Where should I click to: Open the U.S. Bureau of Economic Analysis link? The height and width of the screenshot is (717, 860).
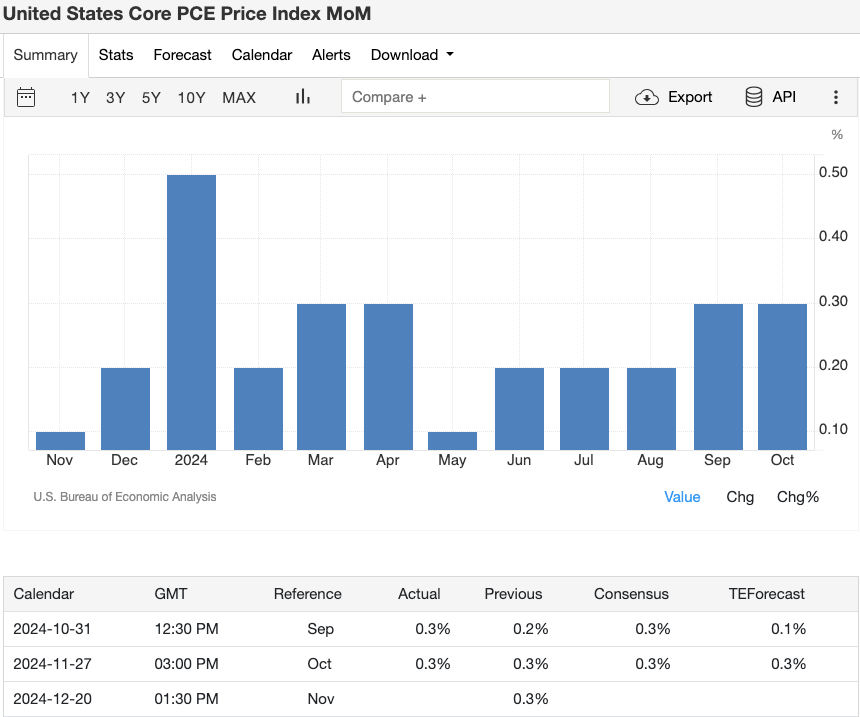(x=125, y=496)
